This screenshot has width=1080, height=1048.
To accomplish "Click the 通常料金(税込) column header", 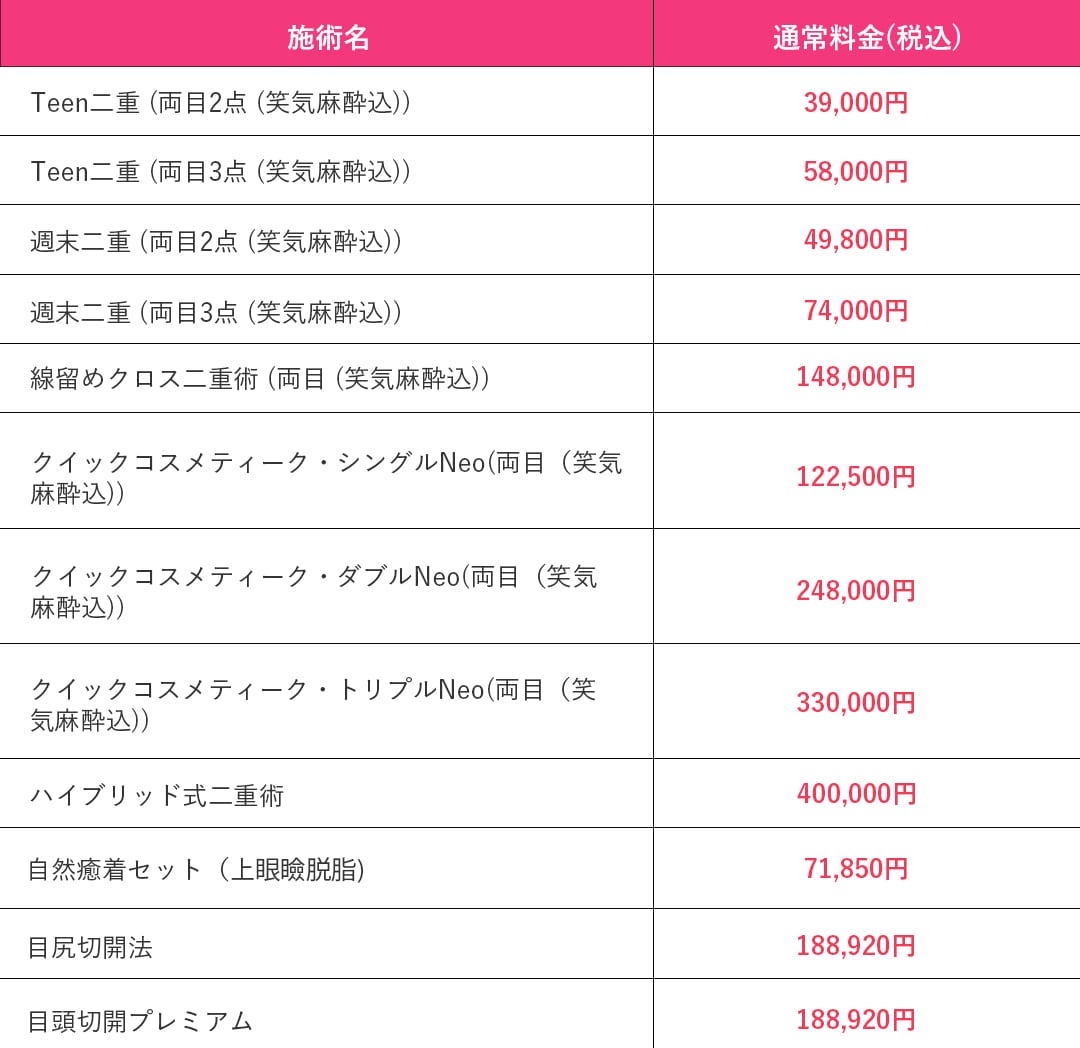I will [x=866, y=36].
